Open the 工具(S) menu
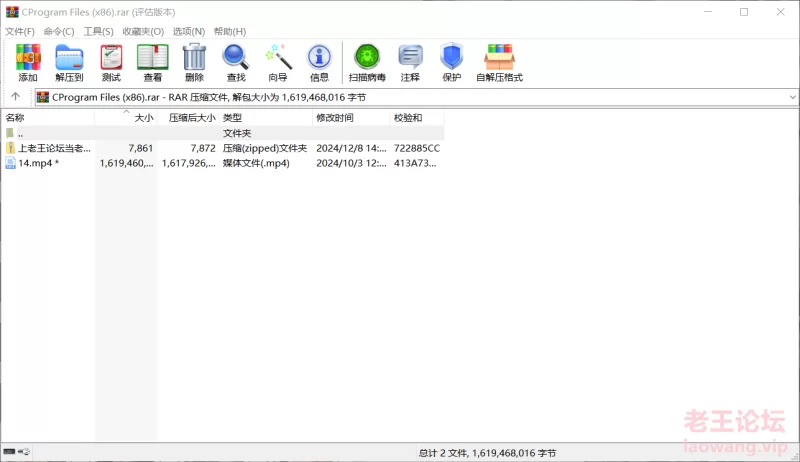Screen dimensions: 800x462 98,32
